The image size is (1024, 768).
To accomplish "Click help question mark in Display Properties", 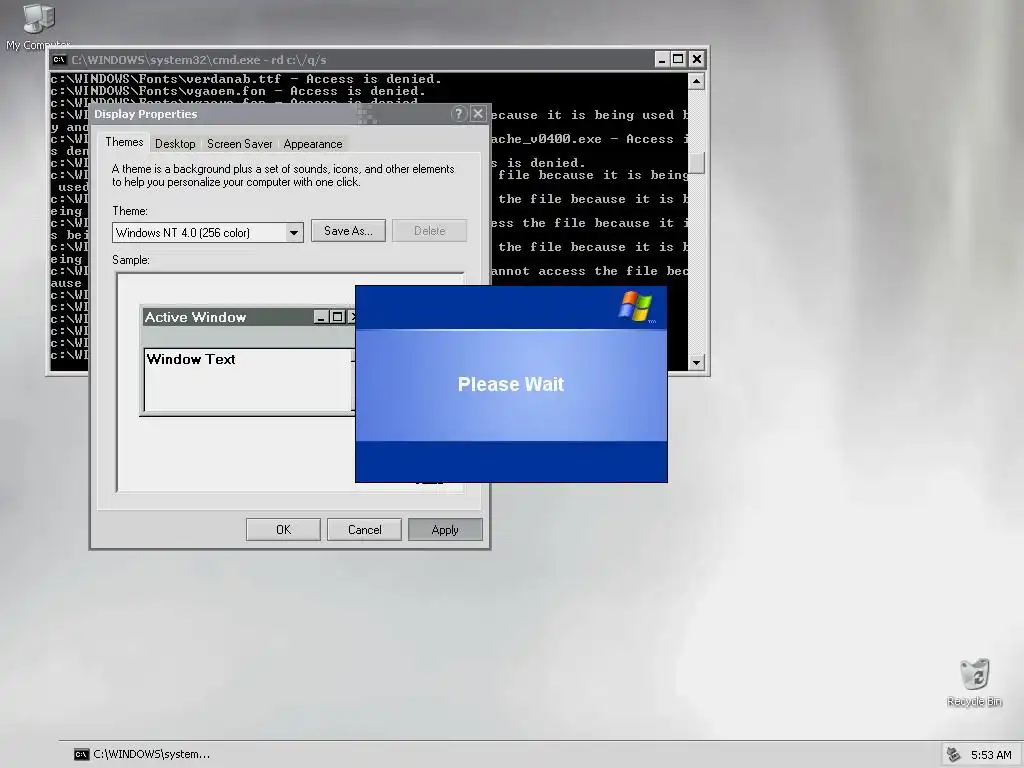I will coord(458,114).
